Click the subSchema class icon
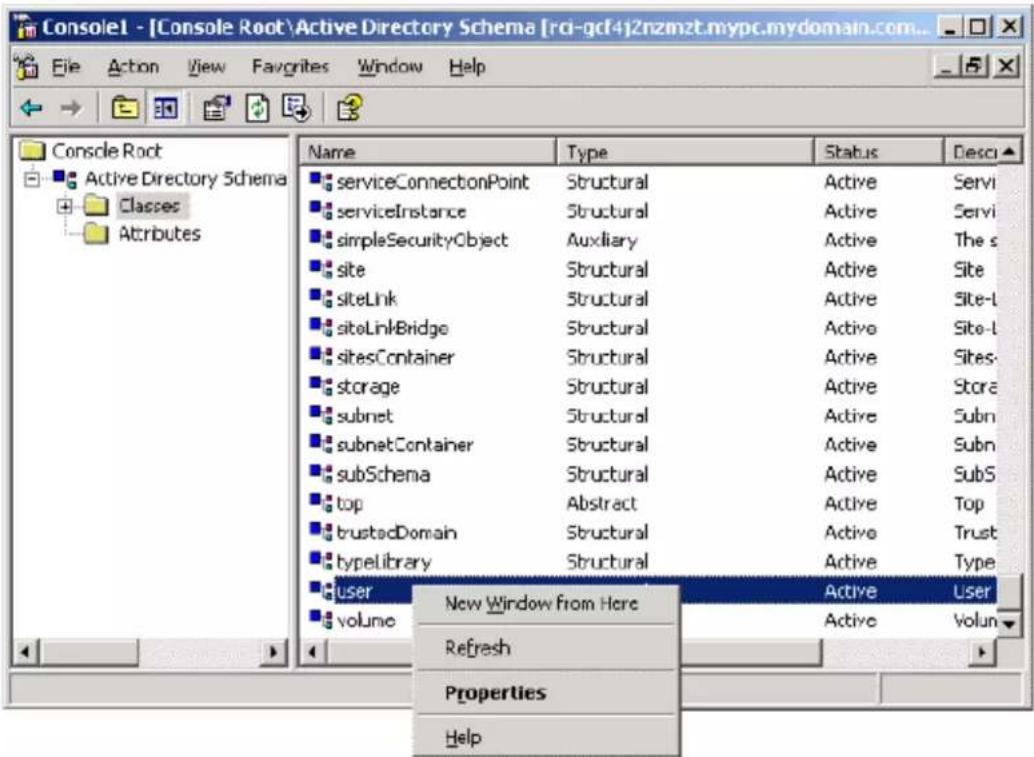This screenshot has height=757, width=1034. [321, 473]
